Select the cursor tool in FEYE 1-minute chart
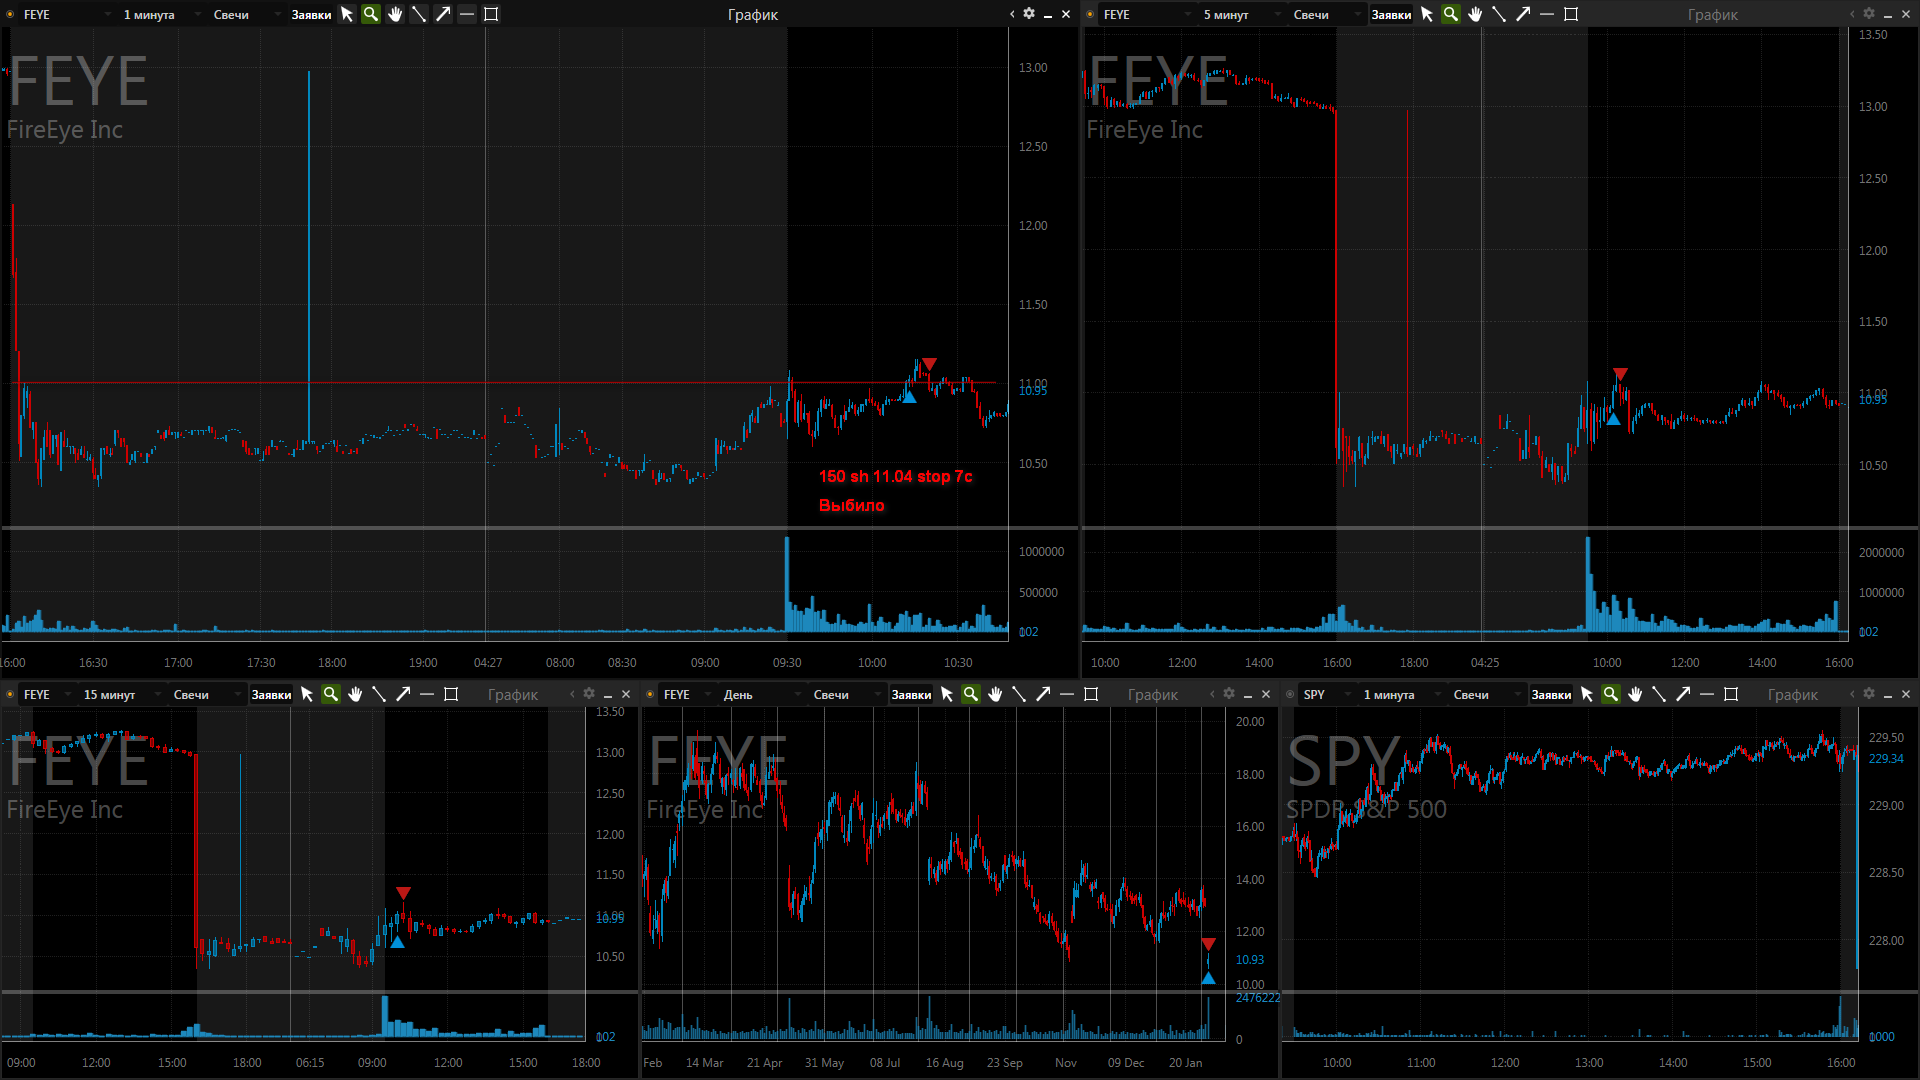Image resolution: width=1920 pixels, height=1080 pixels. click(x=347, y=14)
